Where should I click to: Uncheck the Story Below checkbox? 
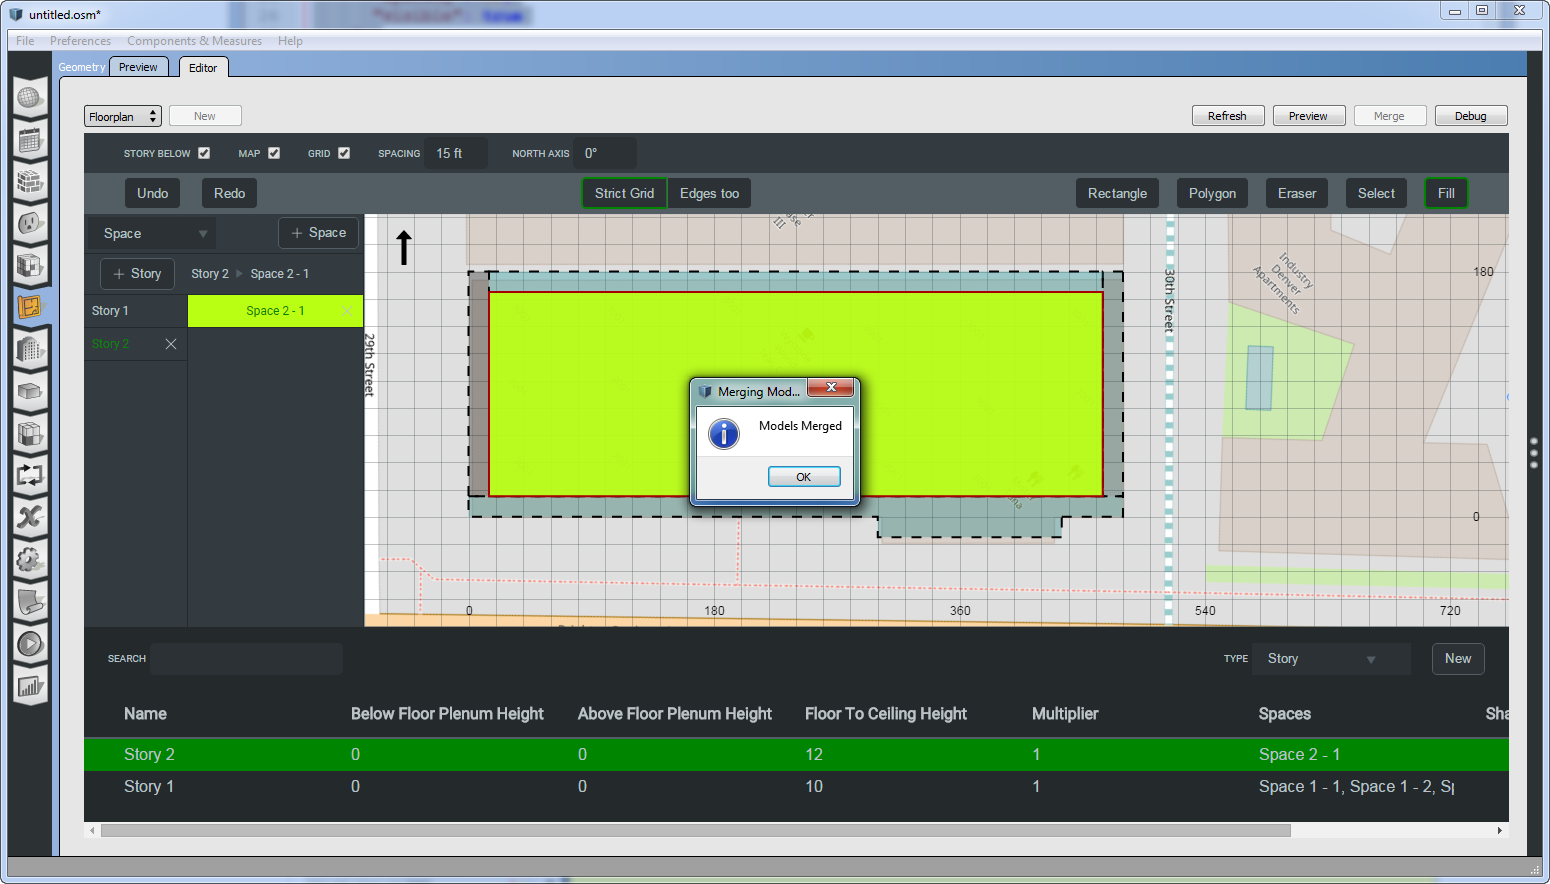coord(204,153)
